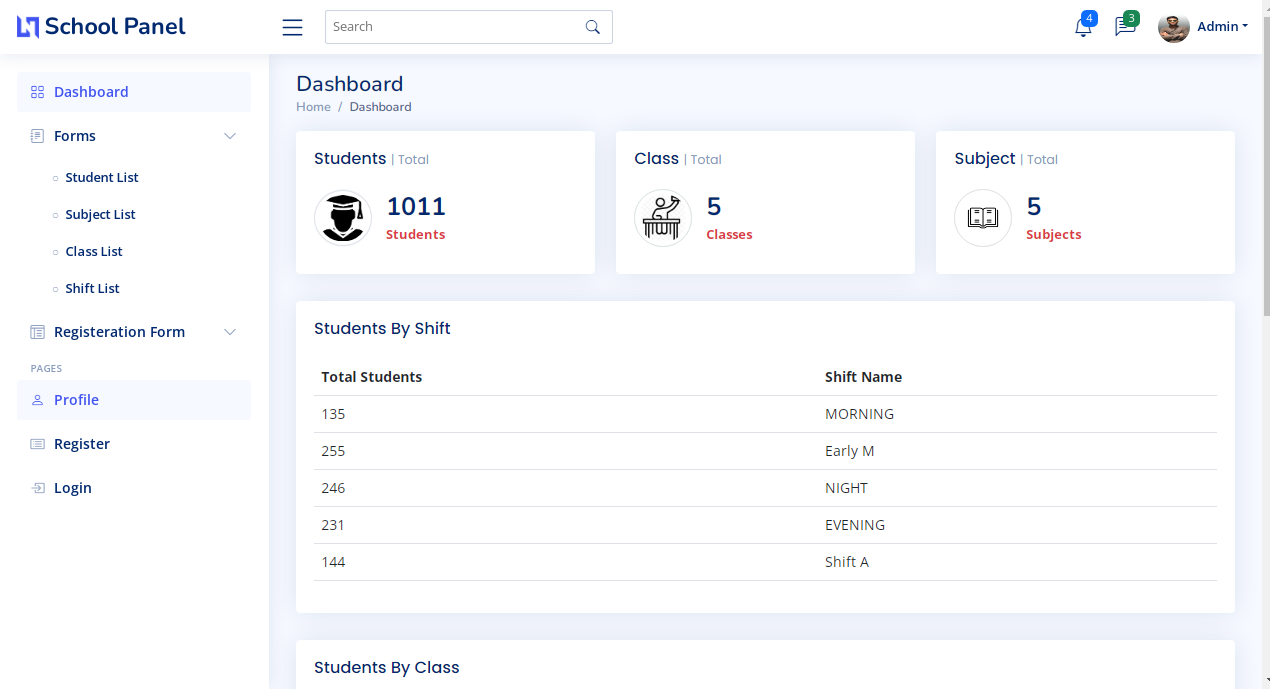Open the Profile page link
This screenshot has width=1270, height=689.
[76, 400]
